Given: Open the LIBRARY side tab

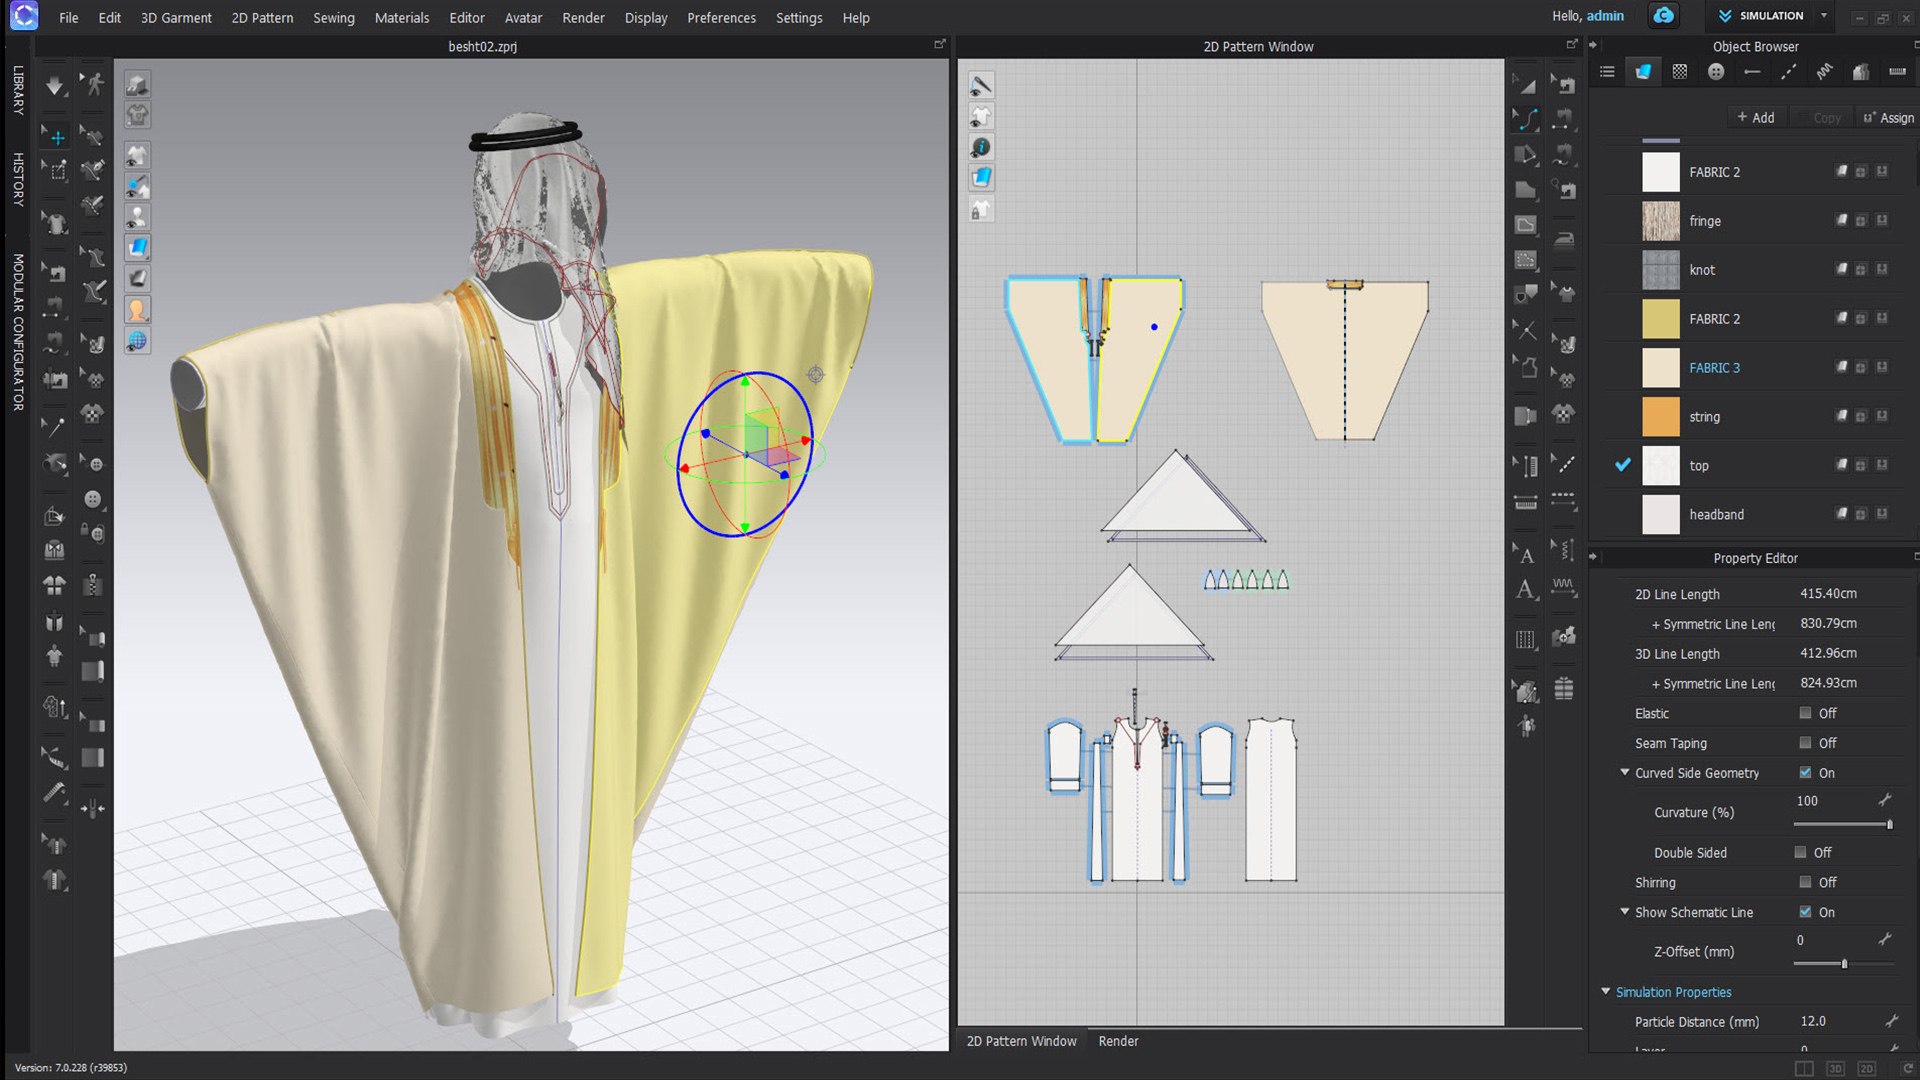Looking at the screenshot, I should coord(18,90).
